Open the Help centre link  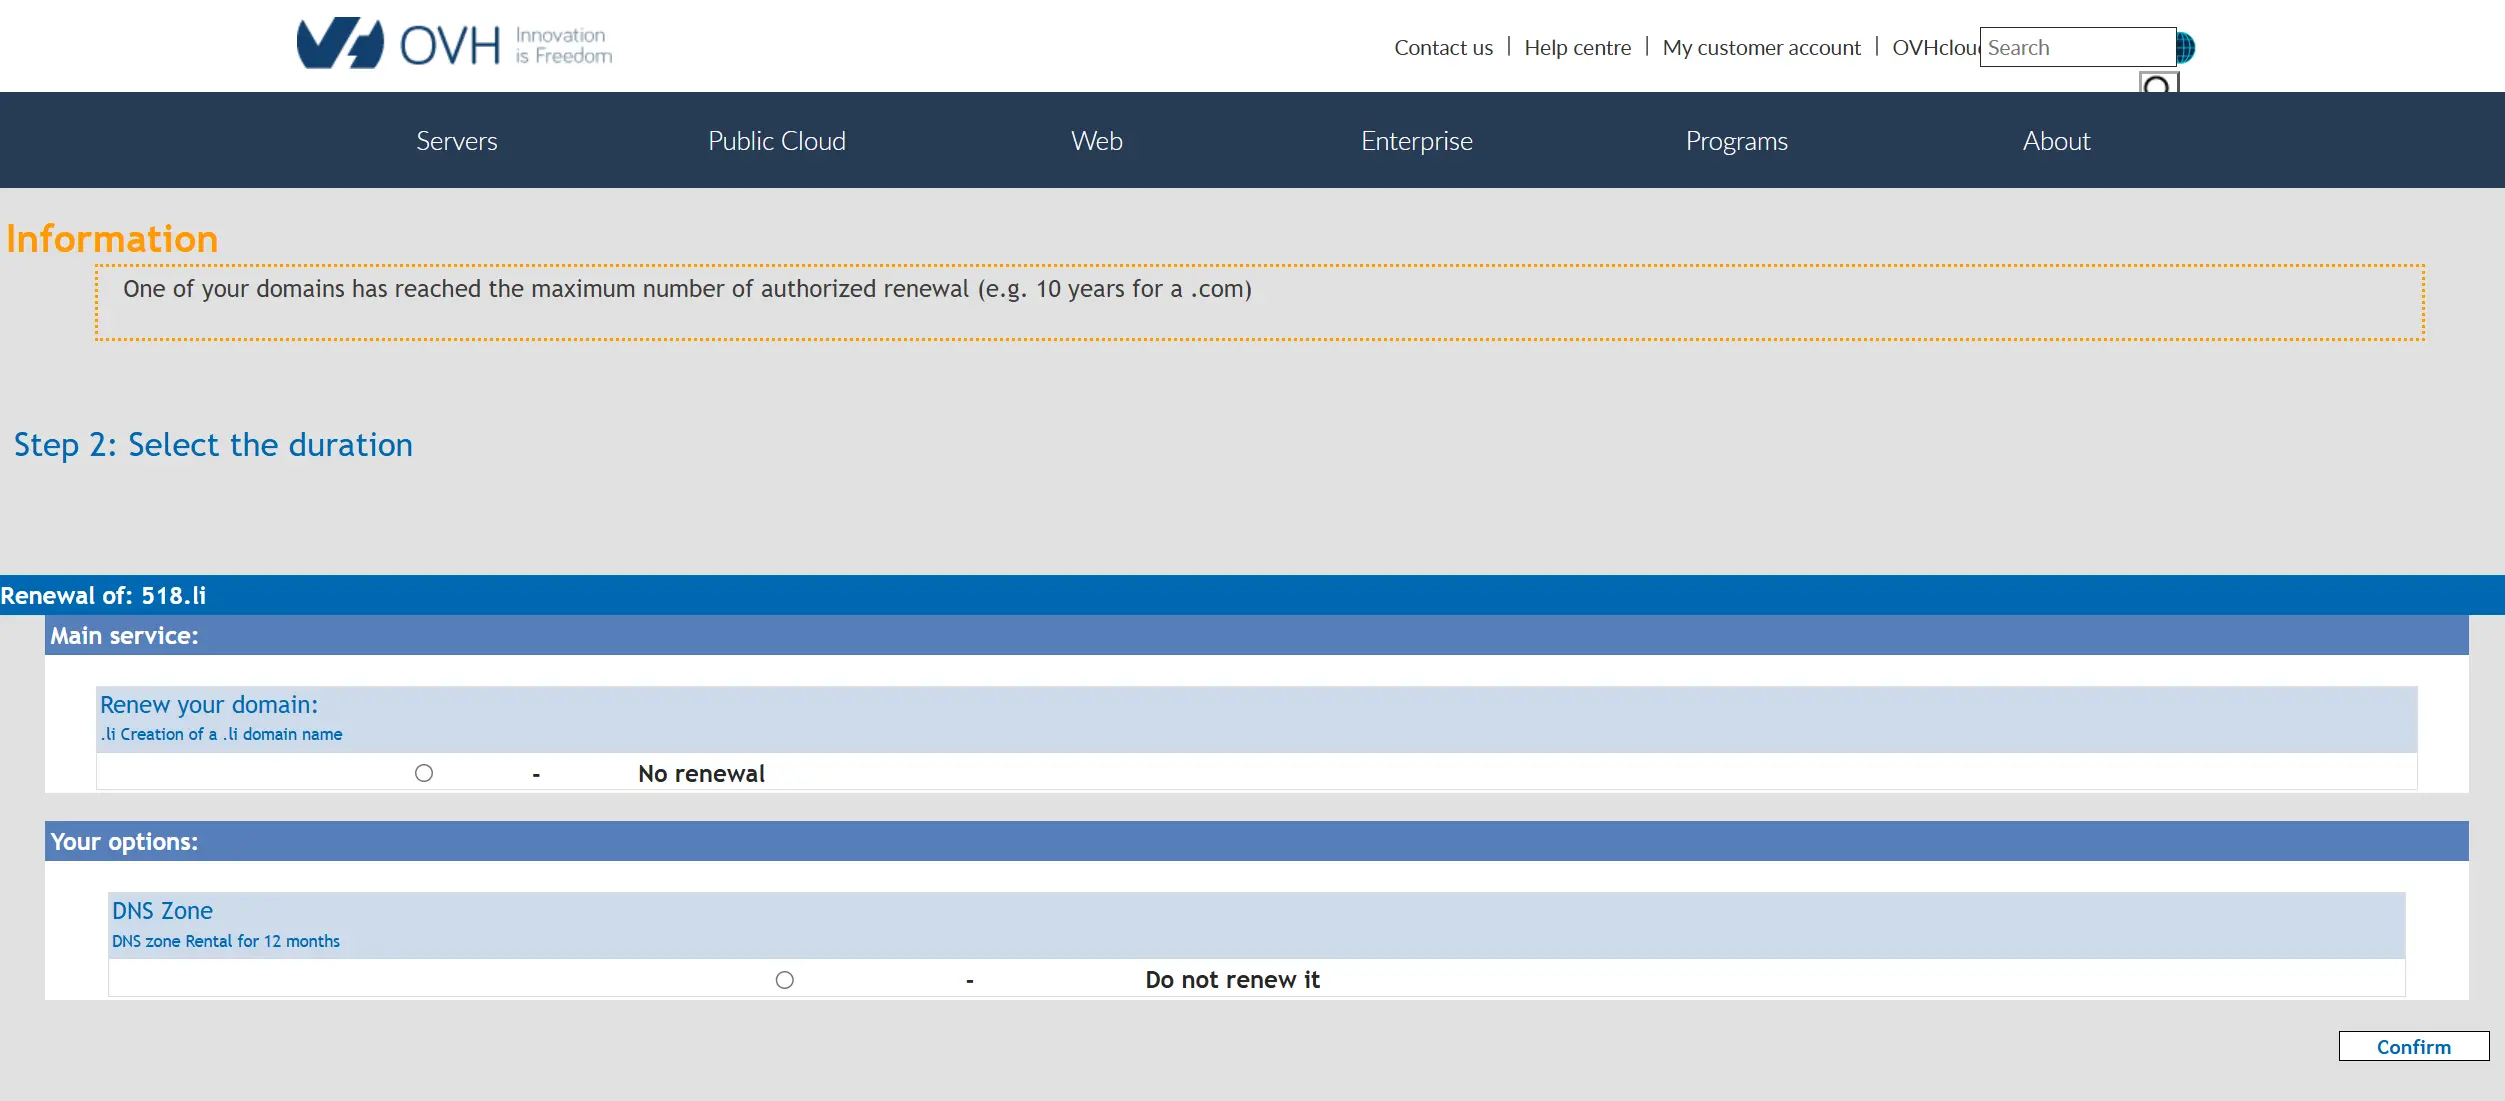click(1577, 47)
